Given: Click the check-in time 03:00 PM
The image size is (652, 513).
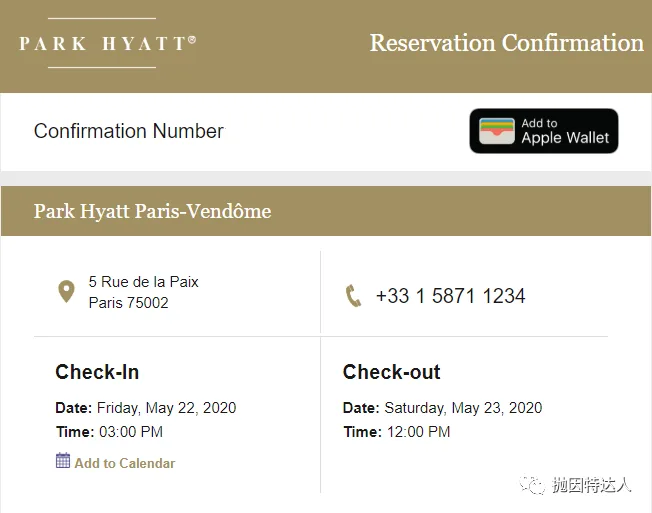Looking at the screenshot, I should [x=131, y=432].
